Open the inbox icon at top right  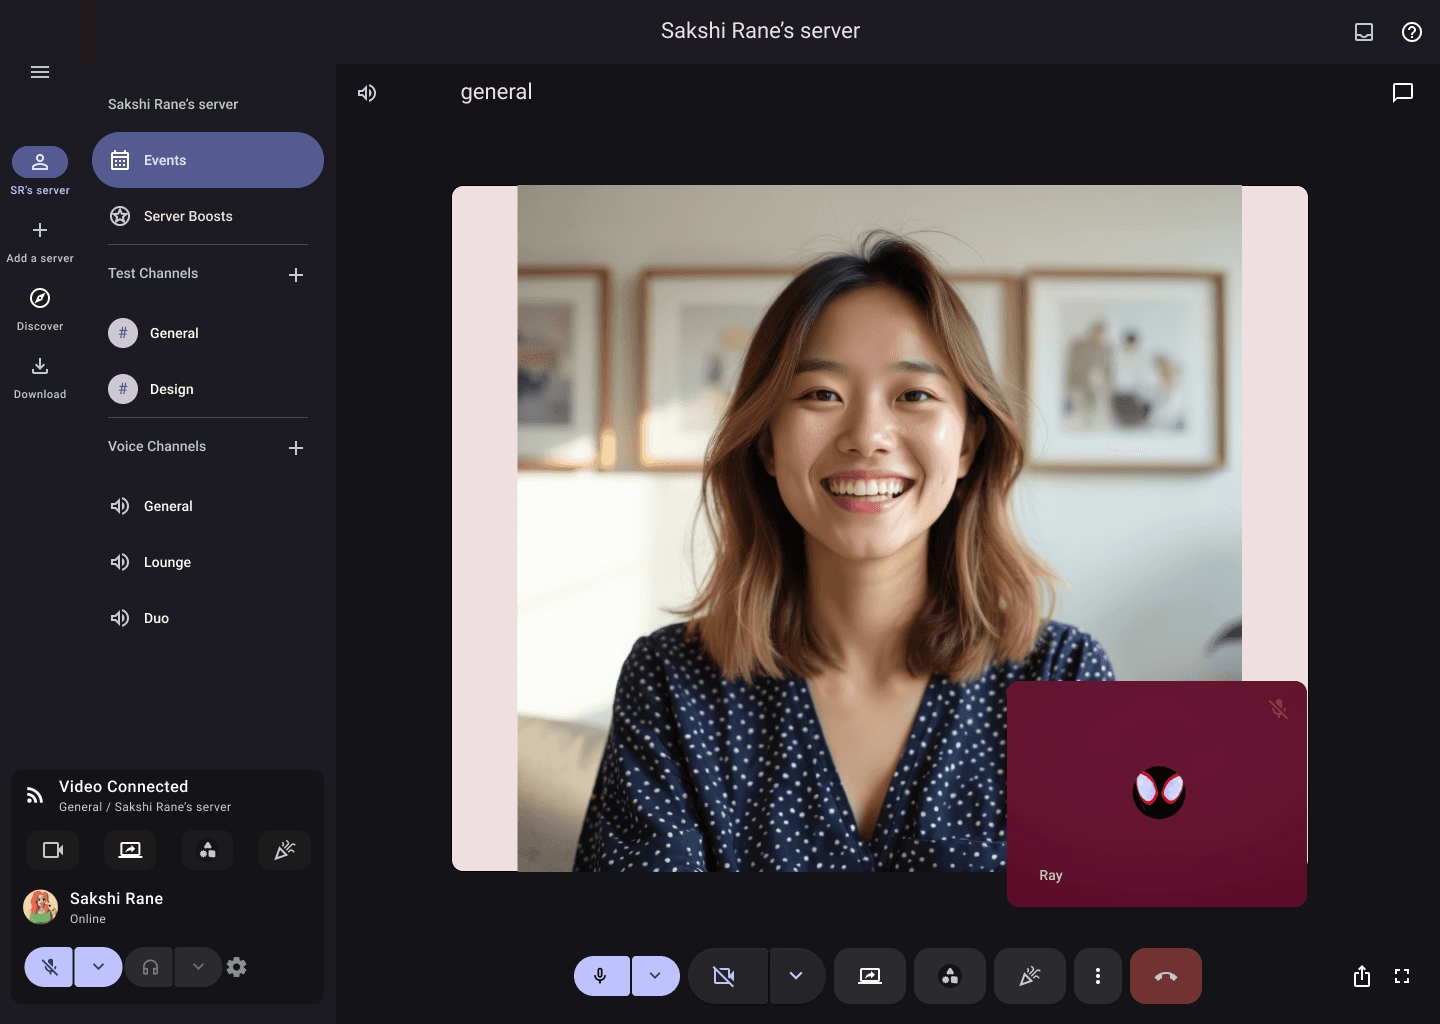[1364, 32]
